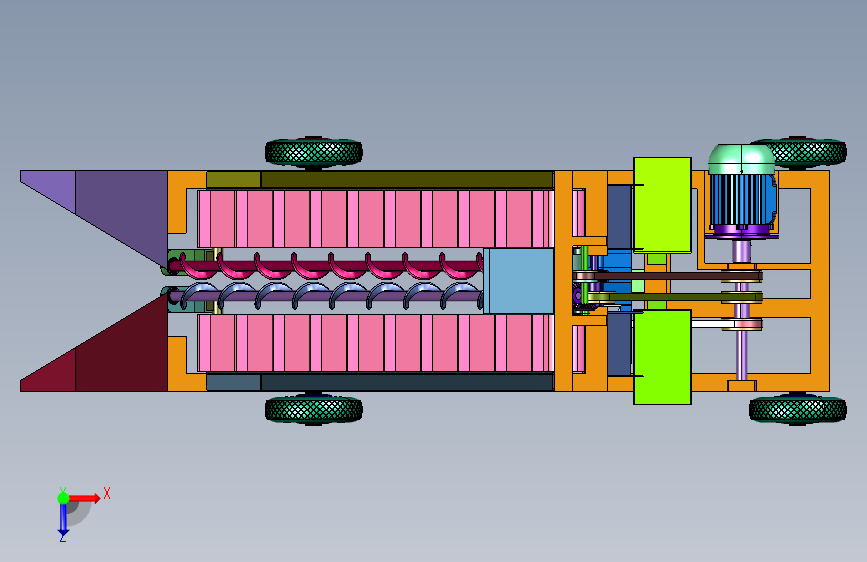
Task: Select the lower pink slatted panel
Action: (375, 343)
